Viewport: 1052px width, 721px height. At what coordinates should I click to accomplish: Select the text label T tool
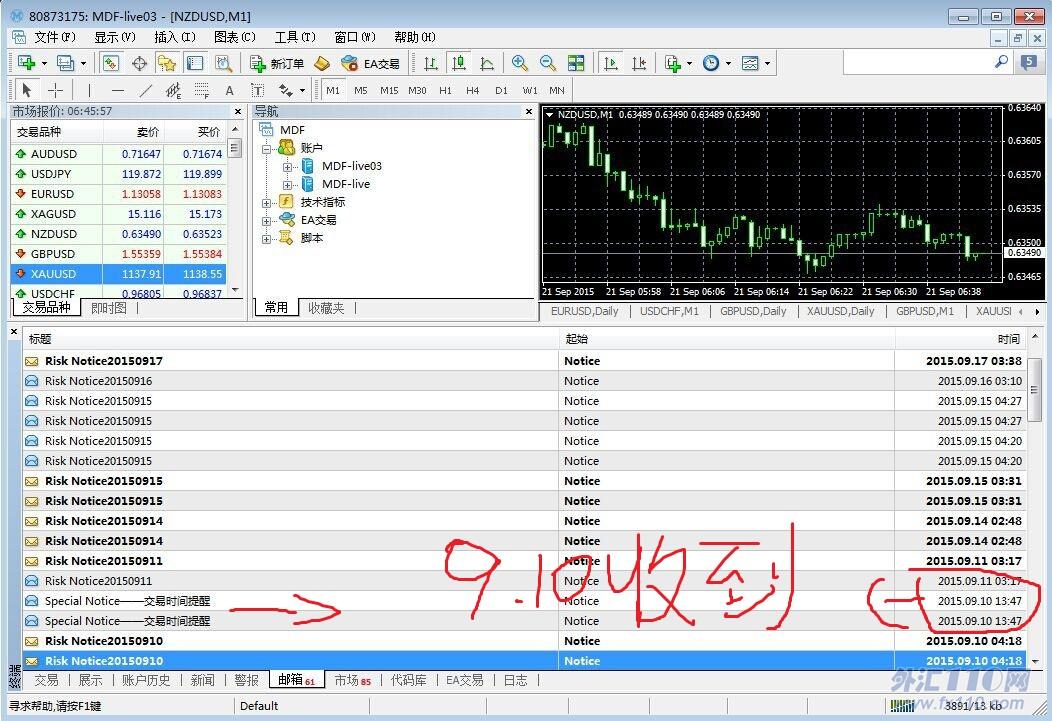257,90
